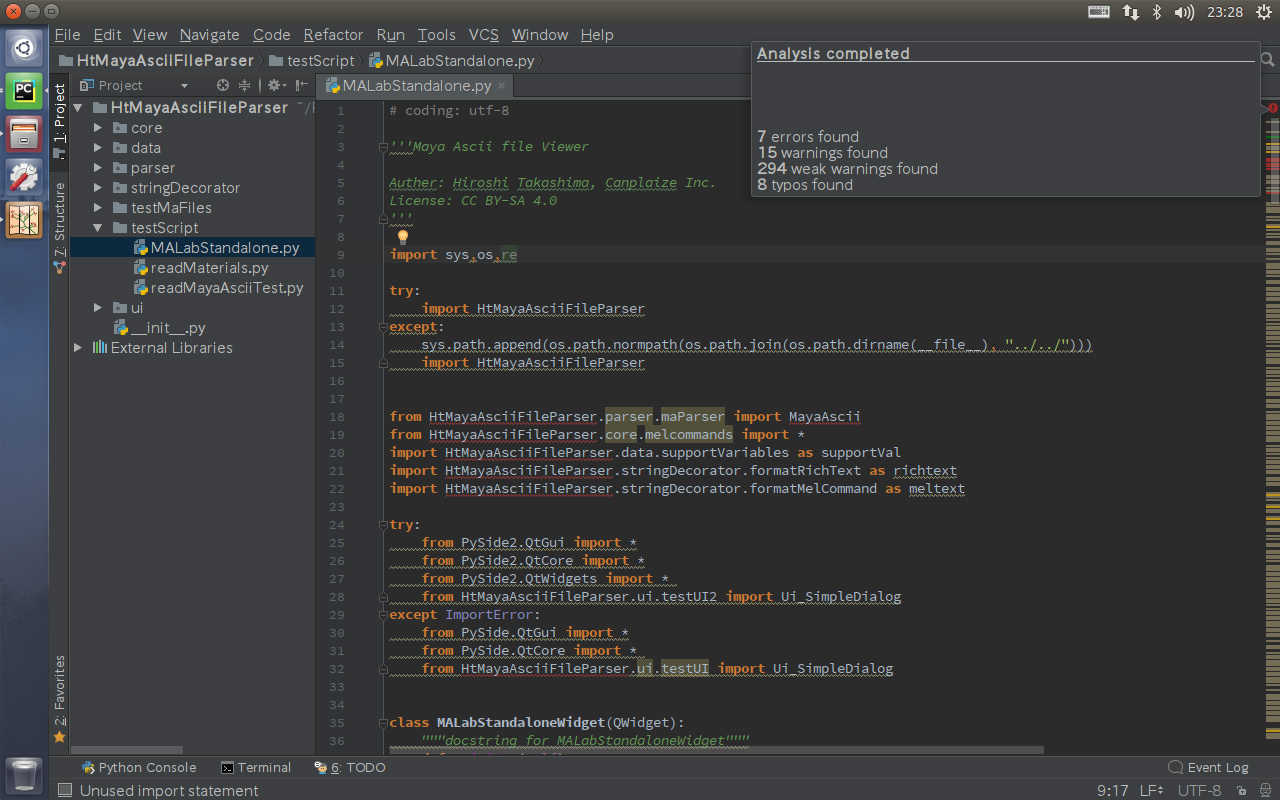Toggle the Structure side tool window

coord(59,225)
